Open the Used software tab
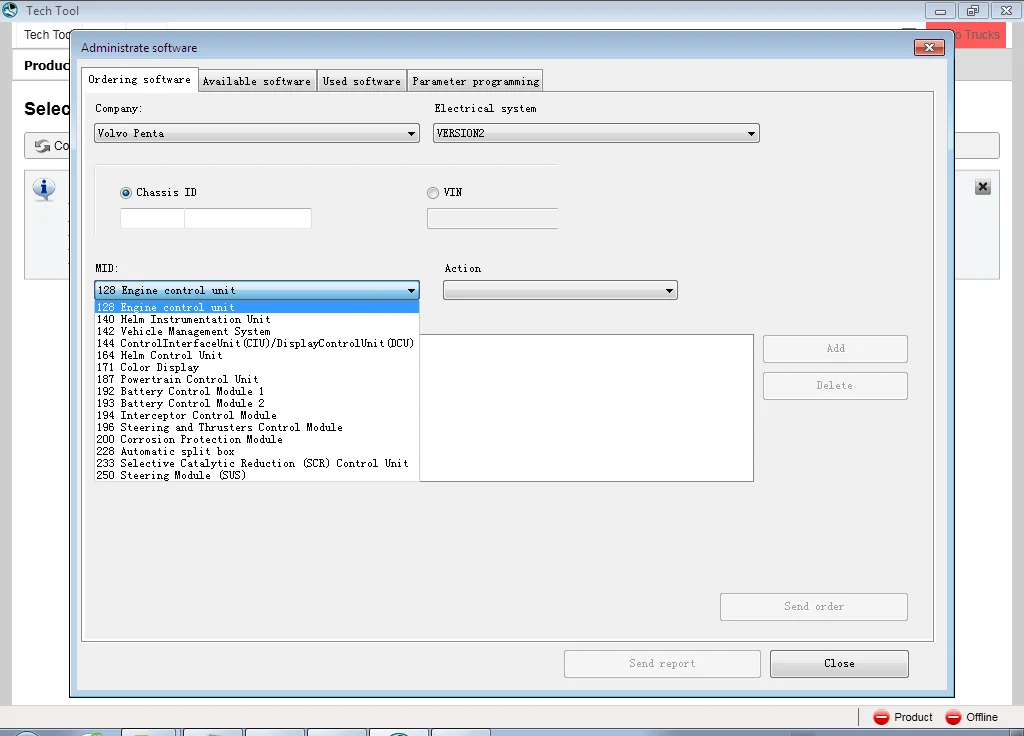1024x736 pixels. 362,81
